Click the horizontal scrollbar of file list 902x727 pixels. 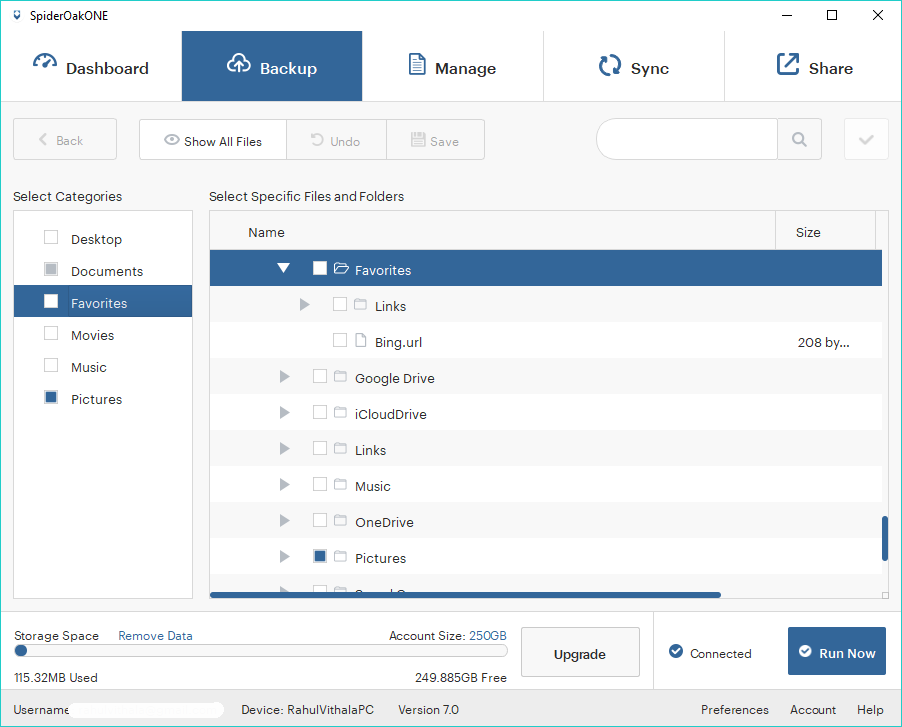(x=465, y=595)
